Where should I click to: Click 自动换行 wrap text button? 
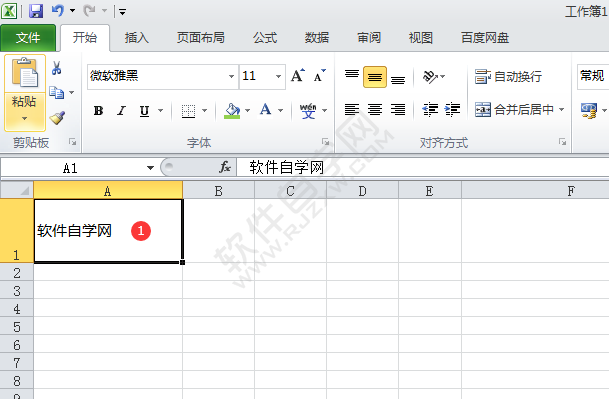pyautogui.click(x=508, y=77)
